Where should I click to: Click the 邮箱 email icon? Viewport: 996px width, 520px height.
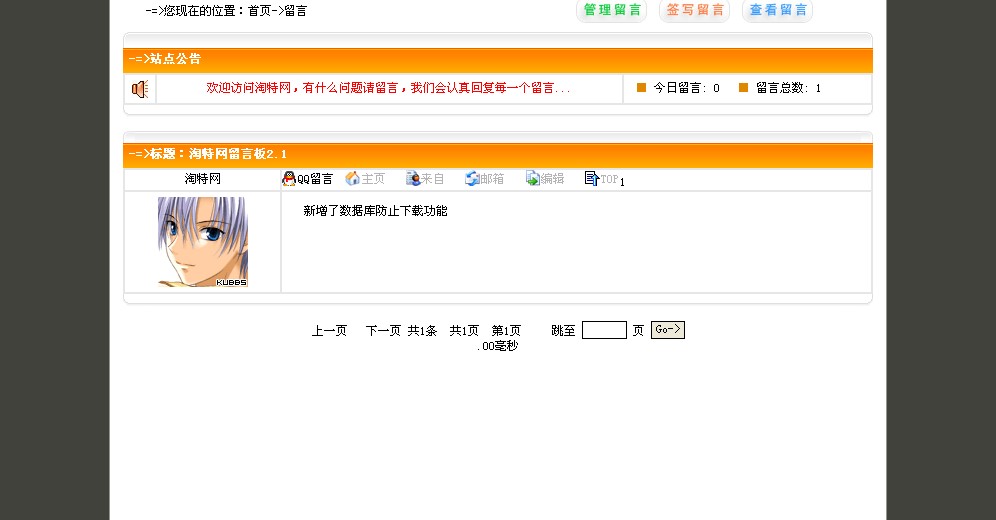click(x=472, y=178)
